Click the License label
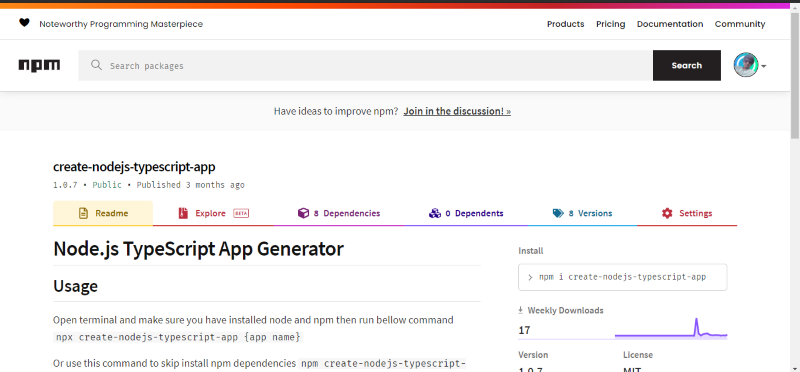Screen dimensions: 800x372 pyautogui.click(x=637, y=355)
